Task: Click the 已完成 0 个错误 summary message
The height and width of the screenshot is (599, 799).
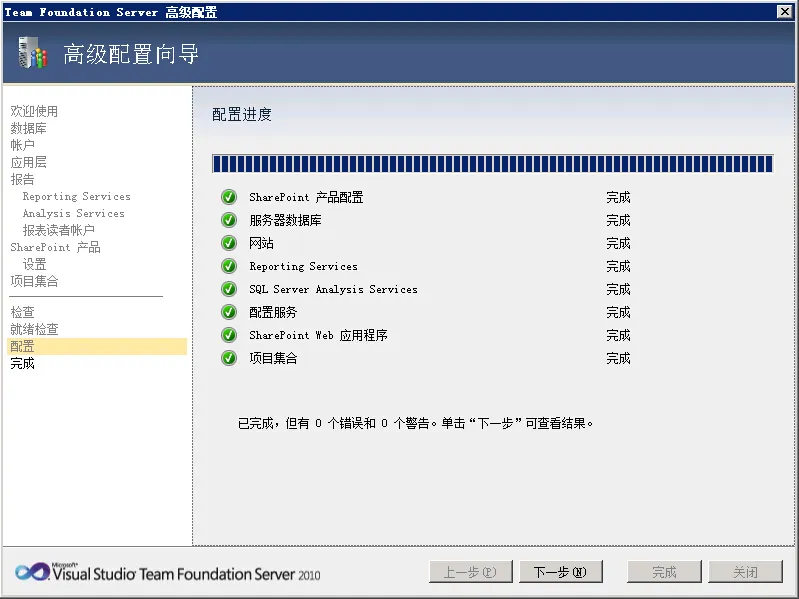Action: [415, 423]
